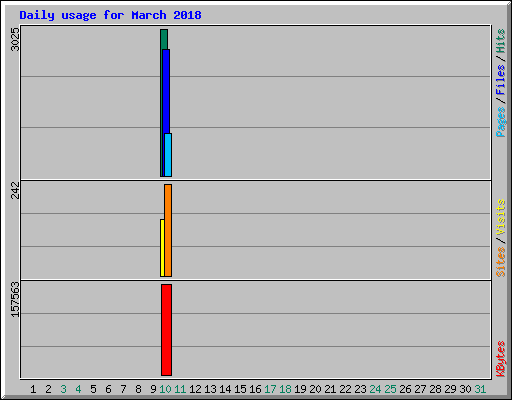Click the y-axis value 3025

pos(15,39)
